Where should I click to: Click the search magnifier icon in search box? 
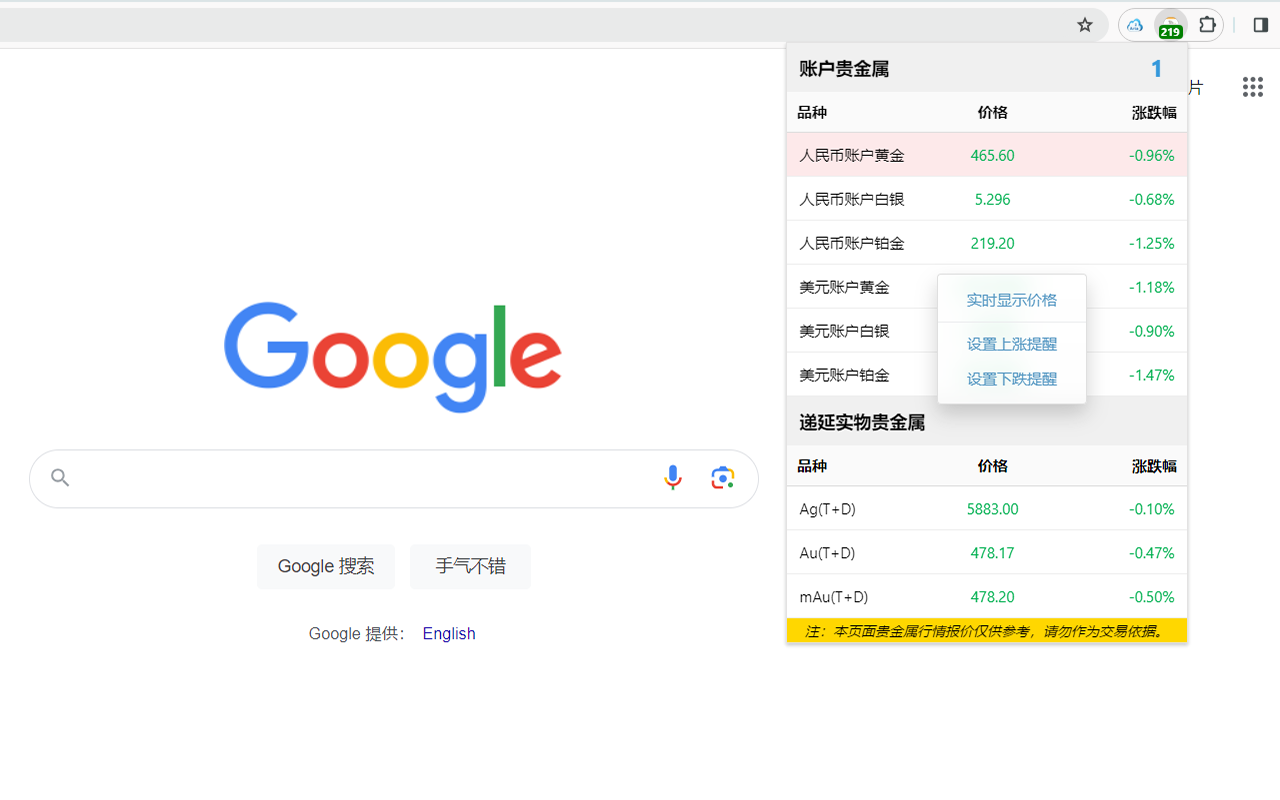click(x=60, y=477)
